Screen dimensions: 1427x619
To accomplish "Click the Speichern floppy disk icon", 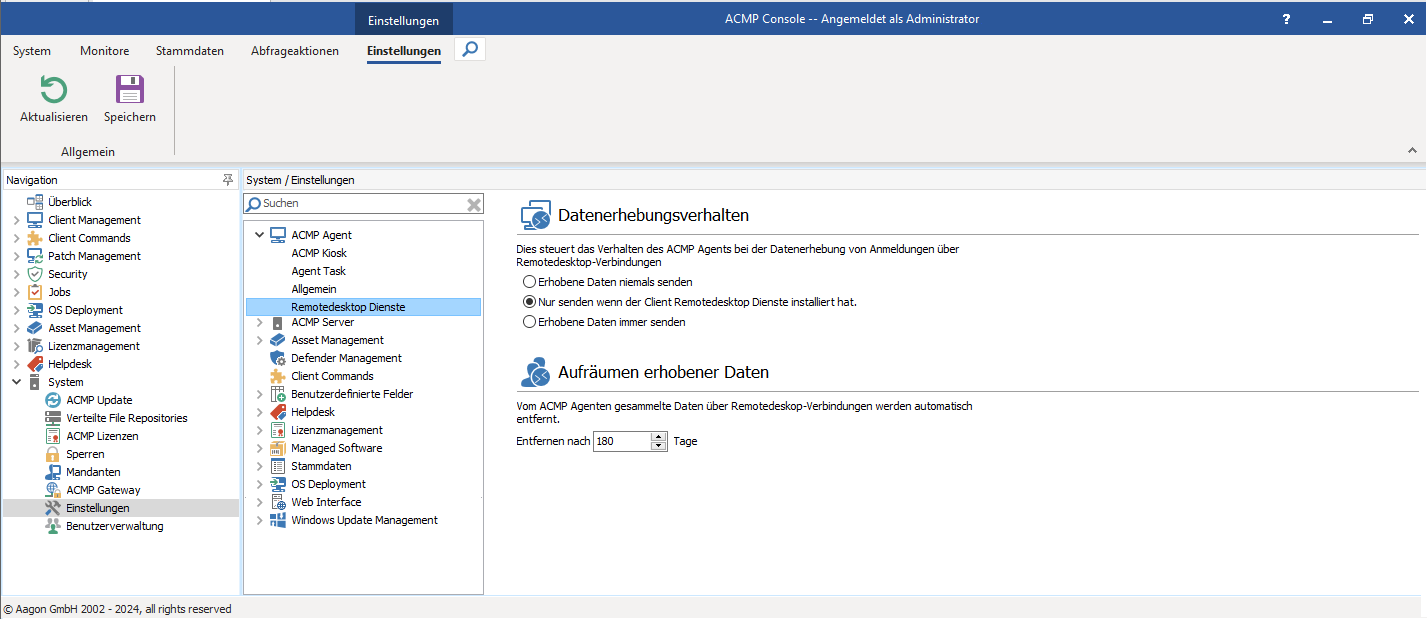I will click(130, 91).
